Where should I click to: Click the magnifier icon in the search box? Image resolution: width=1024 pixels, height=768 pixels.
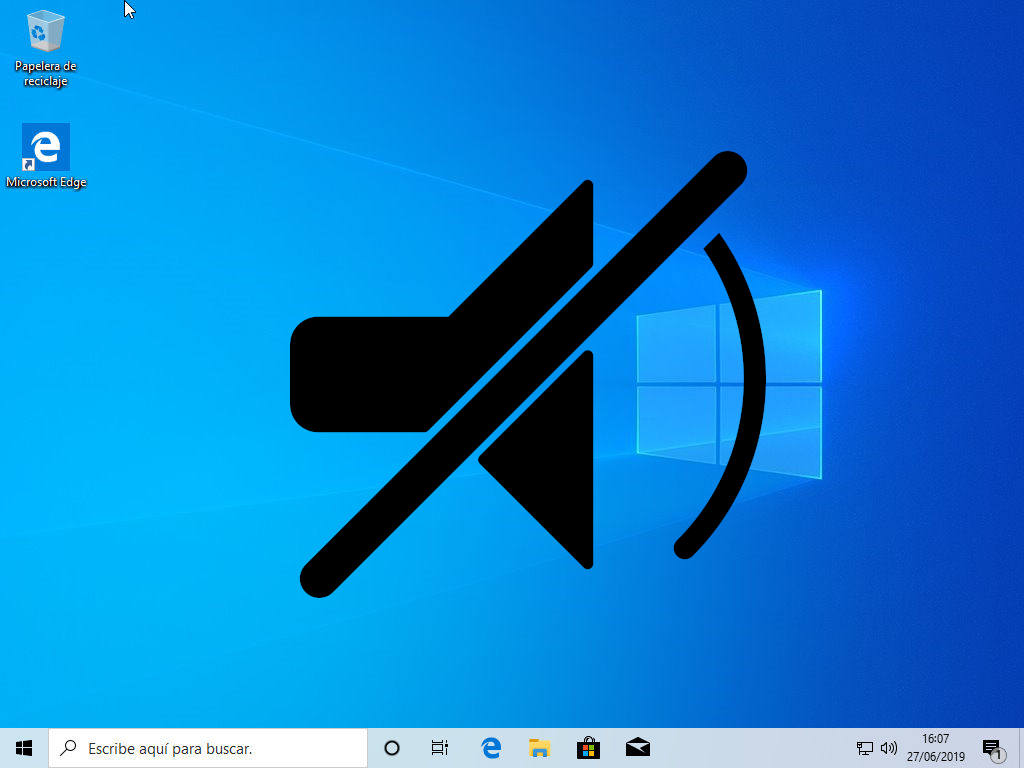tap(68, 747)
